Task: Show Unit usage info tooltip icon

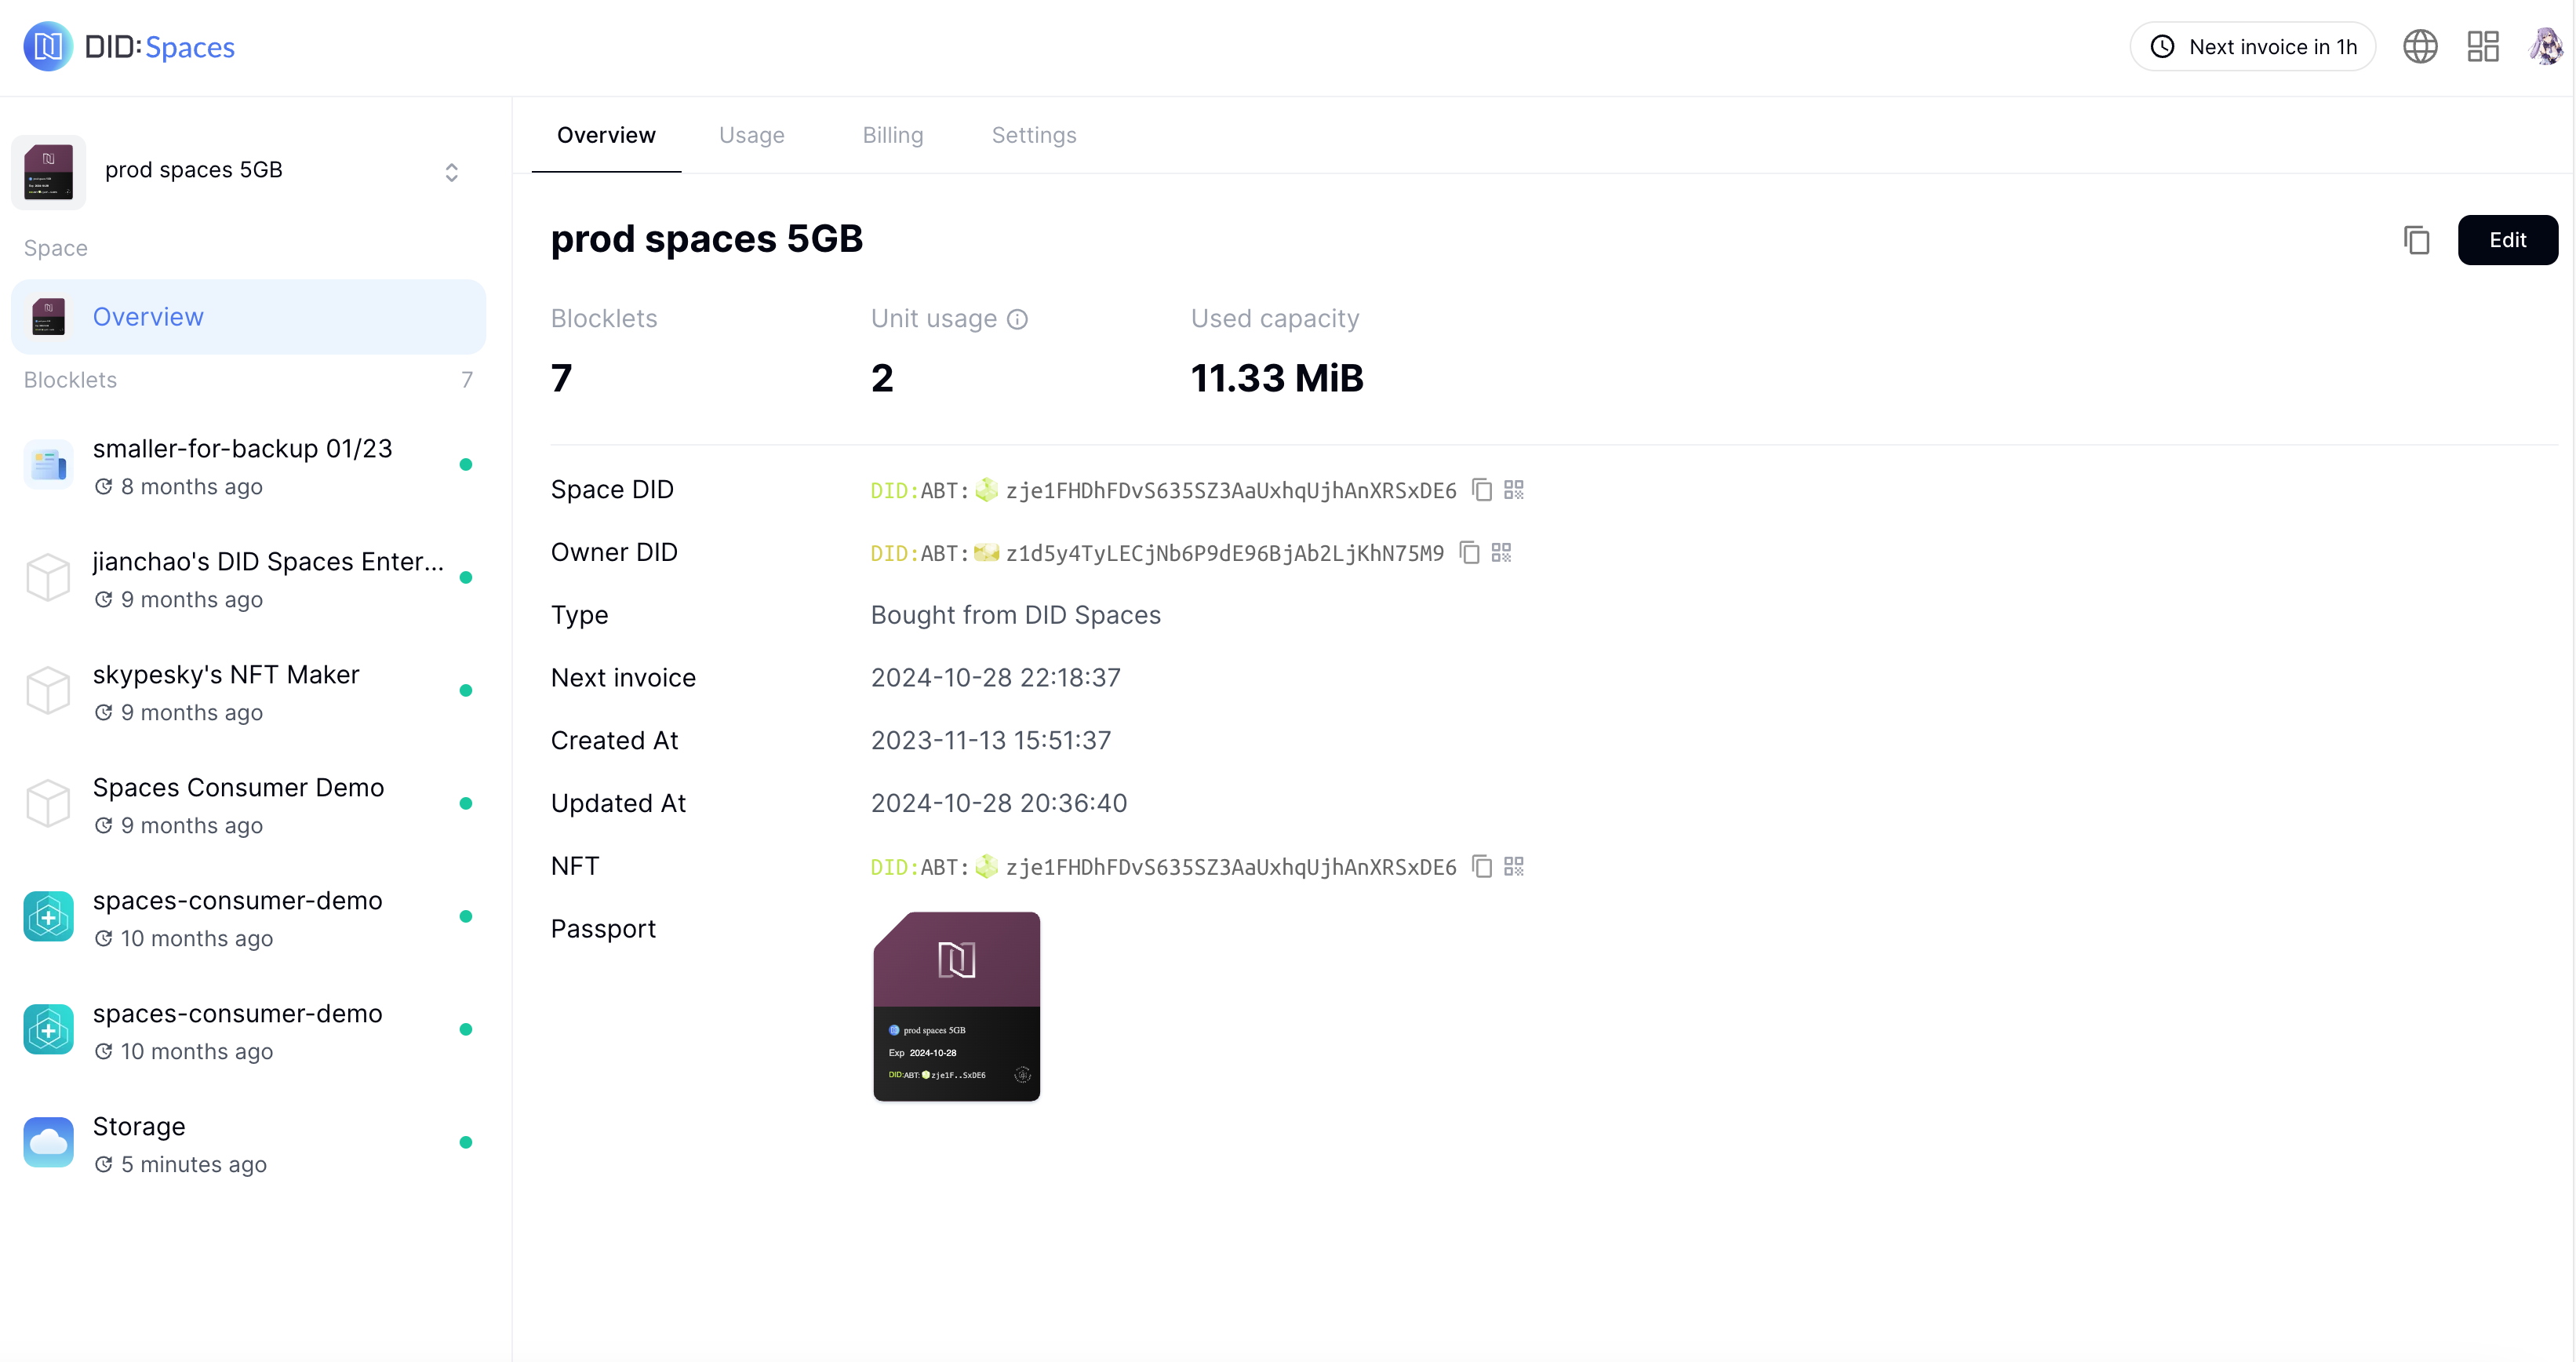Action: point(1017,319)
